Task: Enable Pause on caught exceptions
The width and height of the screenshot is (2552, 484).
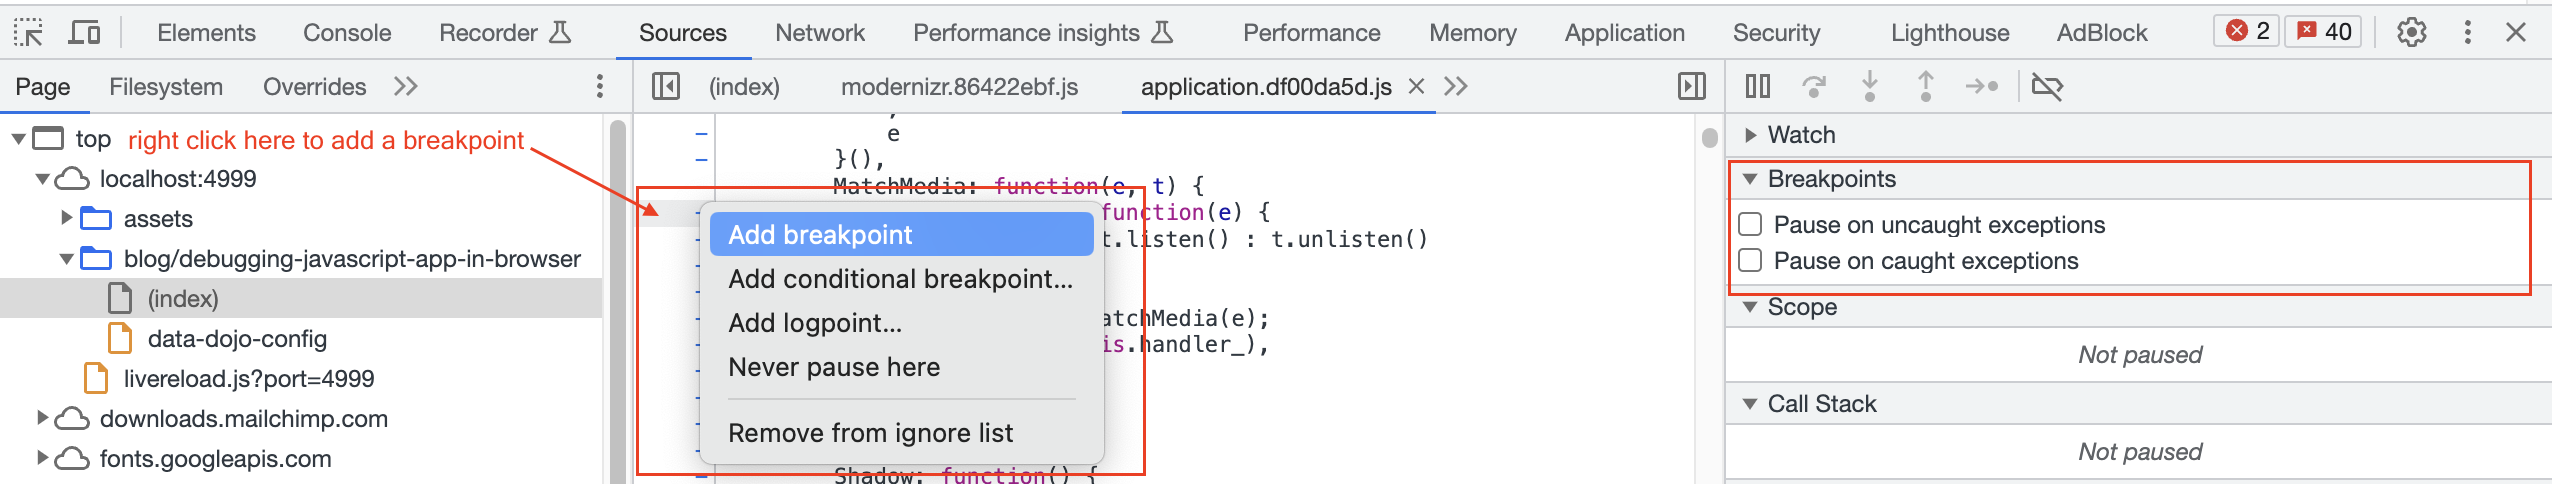Action: (x=1750, y=261)
